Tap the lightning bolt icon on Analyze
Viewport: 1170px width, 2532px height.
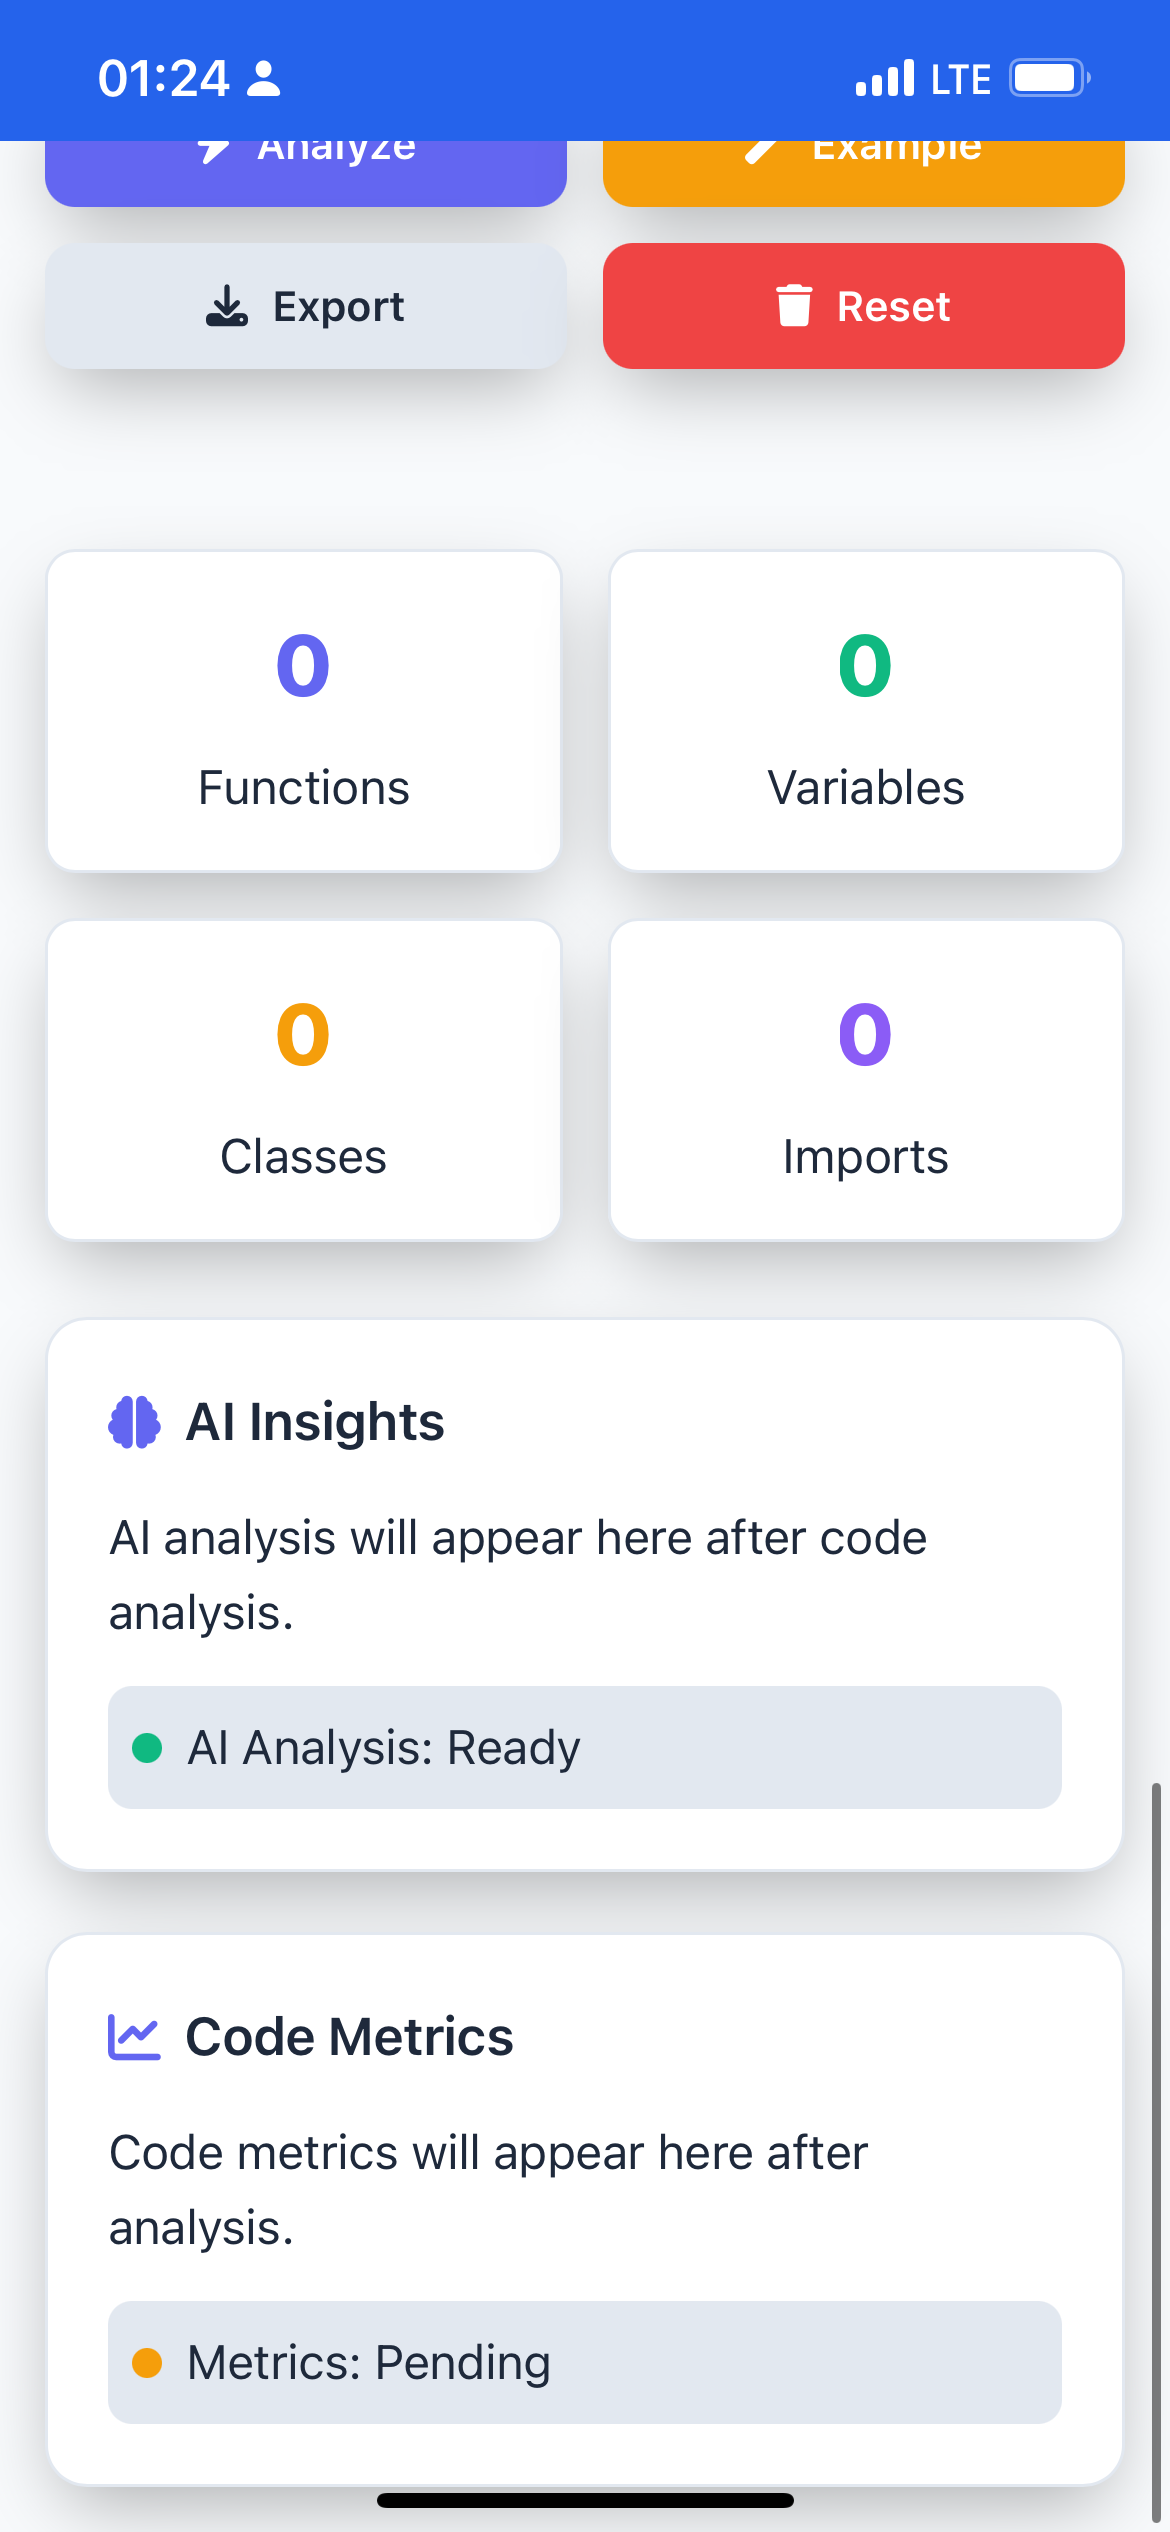(213, 149)
